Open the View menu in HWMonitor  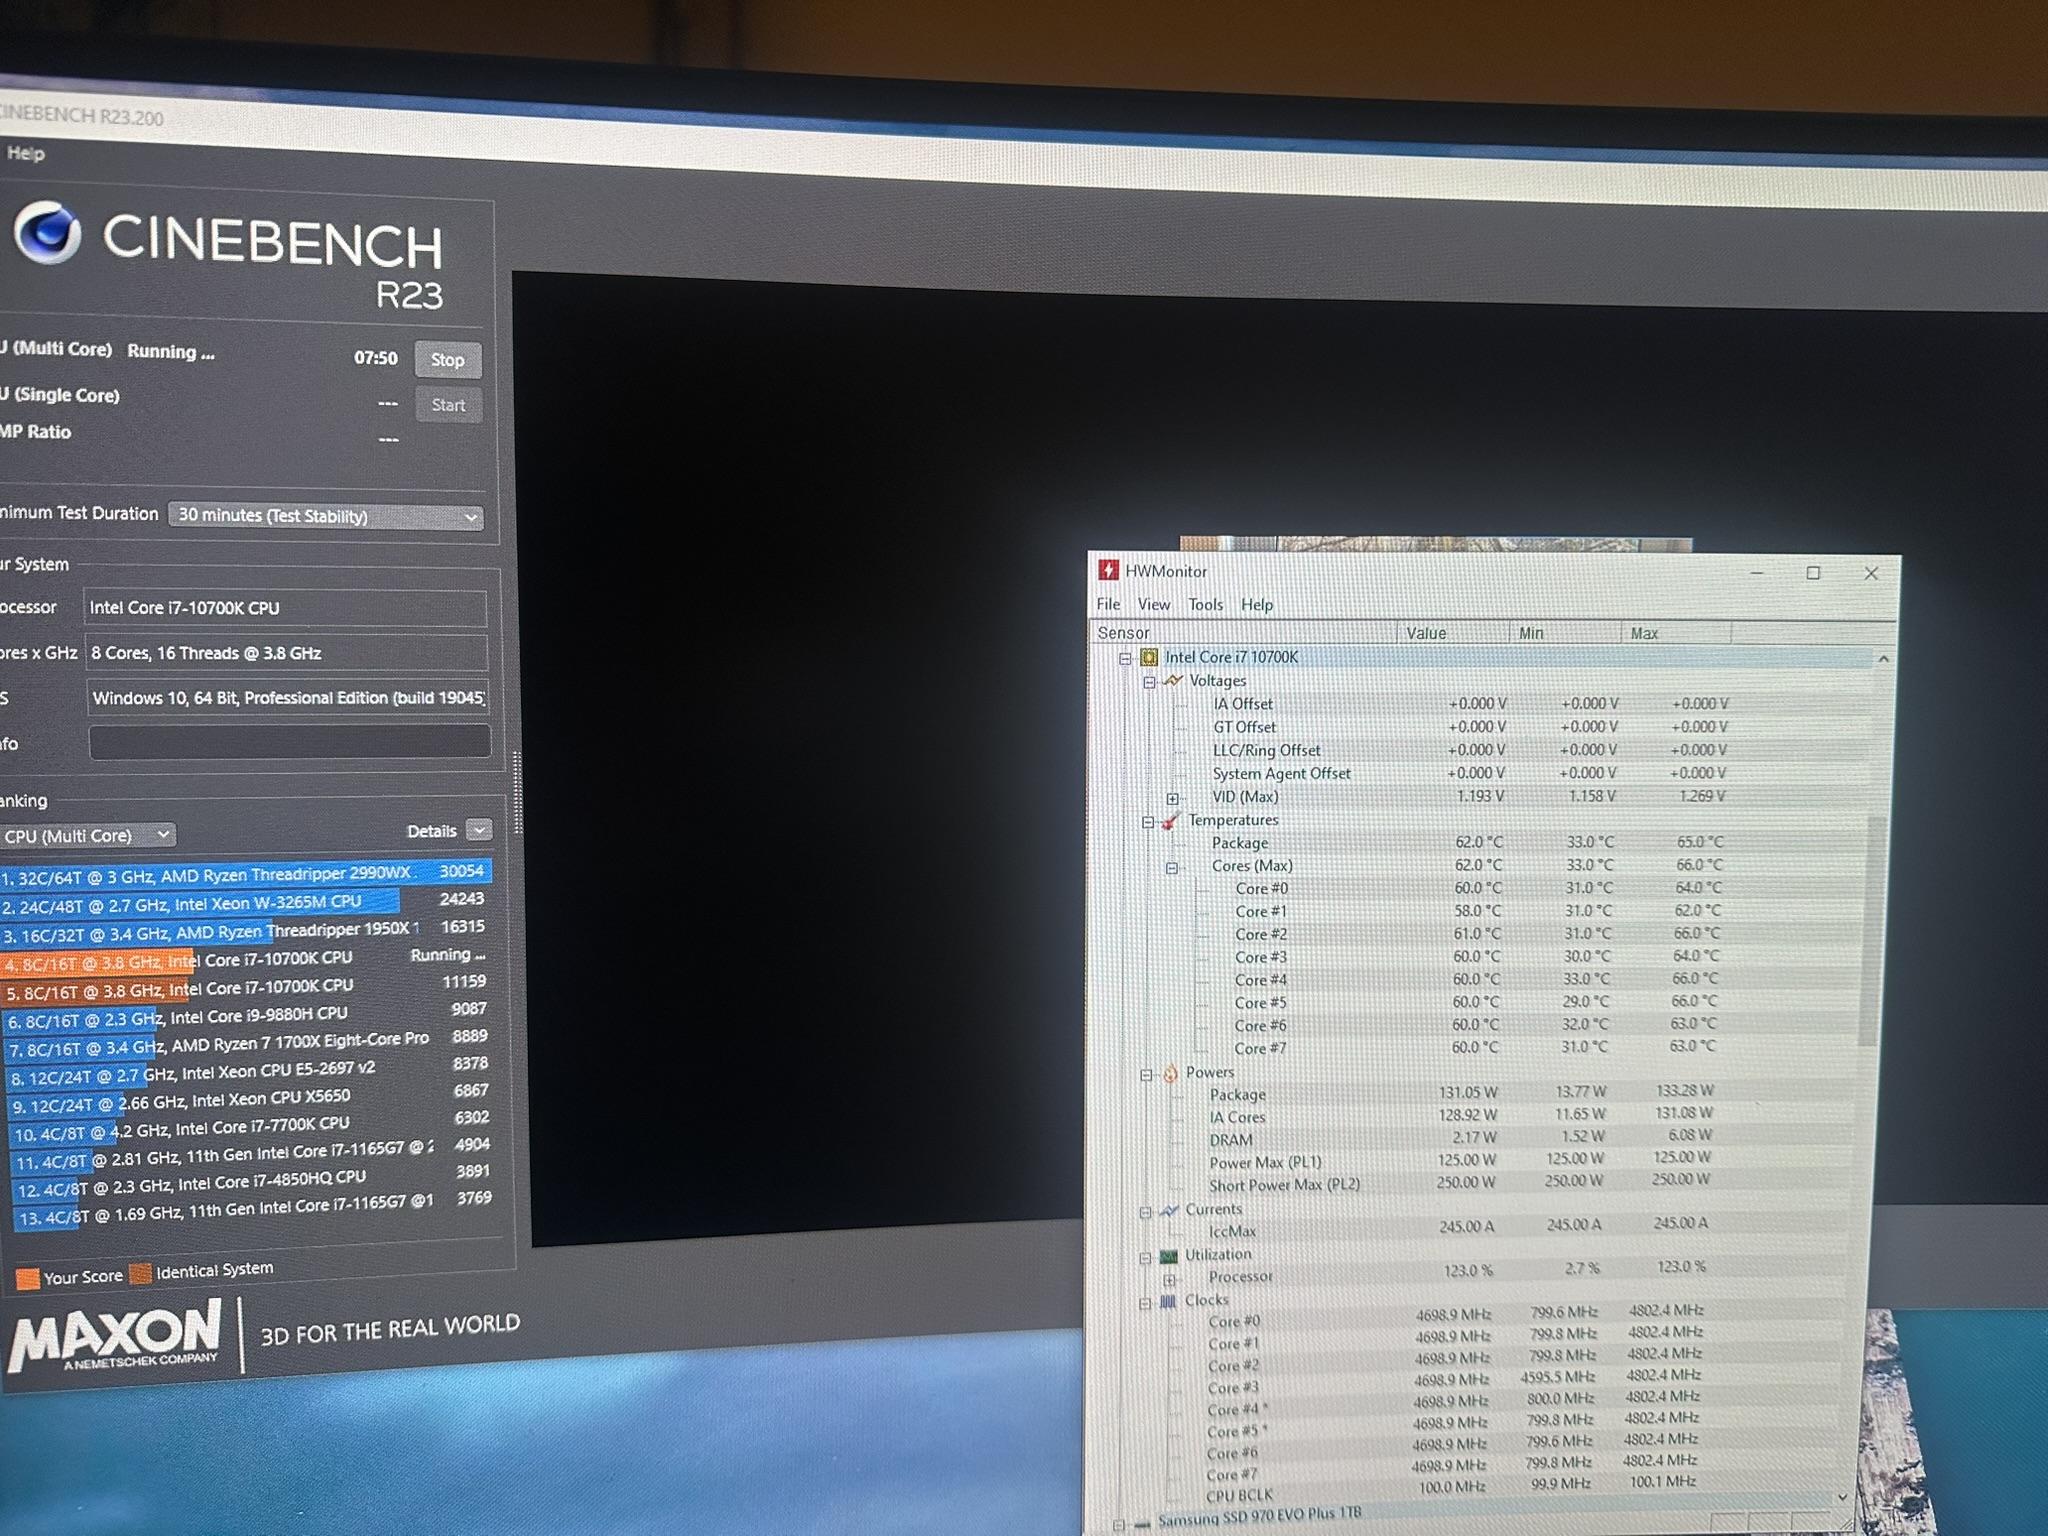1153,604
